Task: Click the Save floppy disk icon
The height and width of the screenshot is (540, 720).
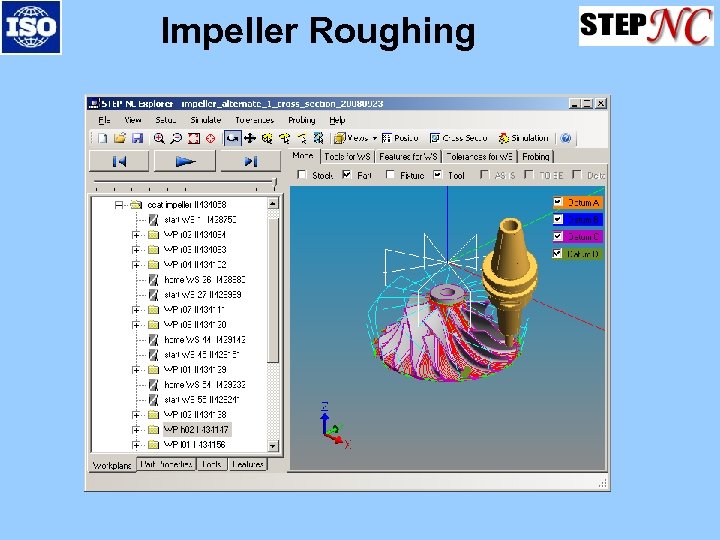Action: 137,138
